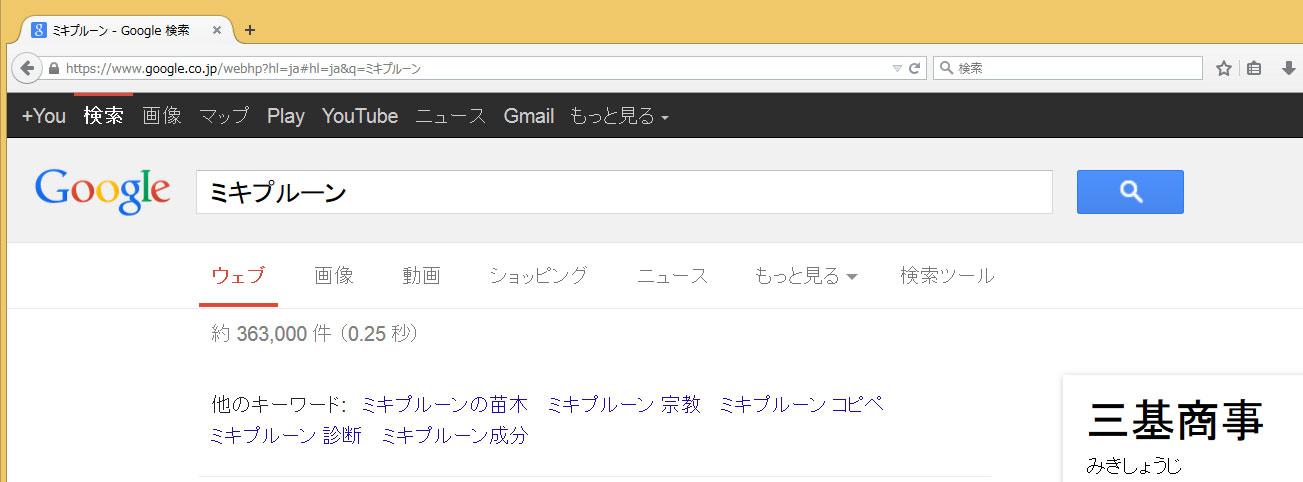Image resolution: width=1303 pixels, height=482 pixels.
Task: Click the padlock site security icon
Action: click(x=54, y=69)
